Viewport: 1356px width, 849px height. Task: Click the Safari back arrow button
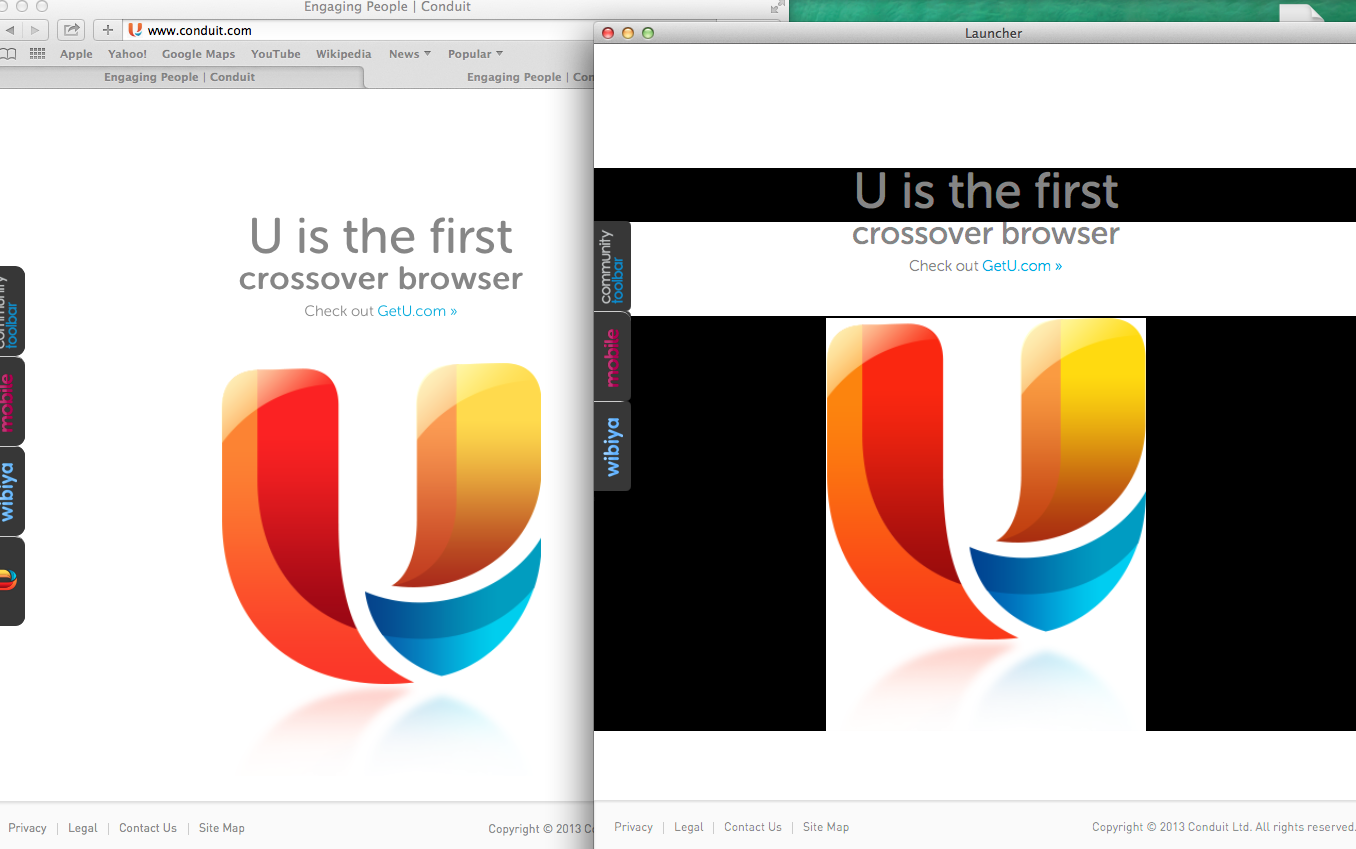[10, 30]
